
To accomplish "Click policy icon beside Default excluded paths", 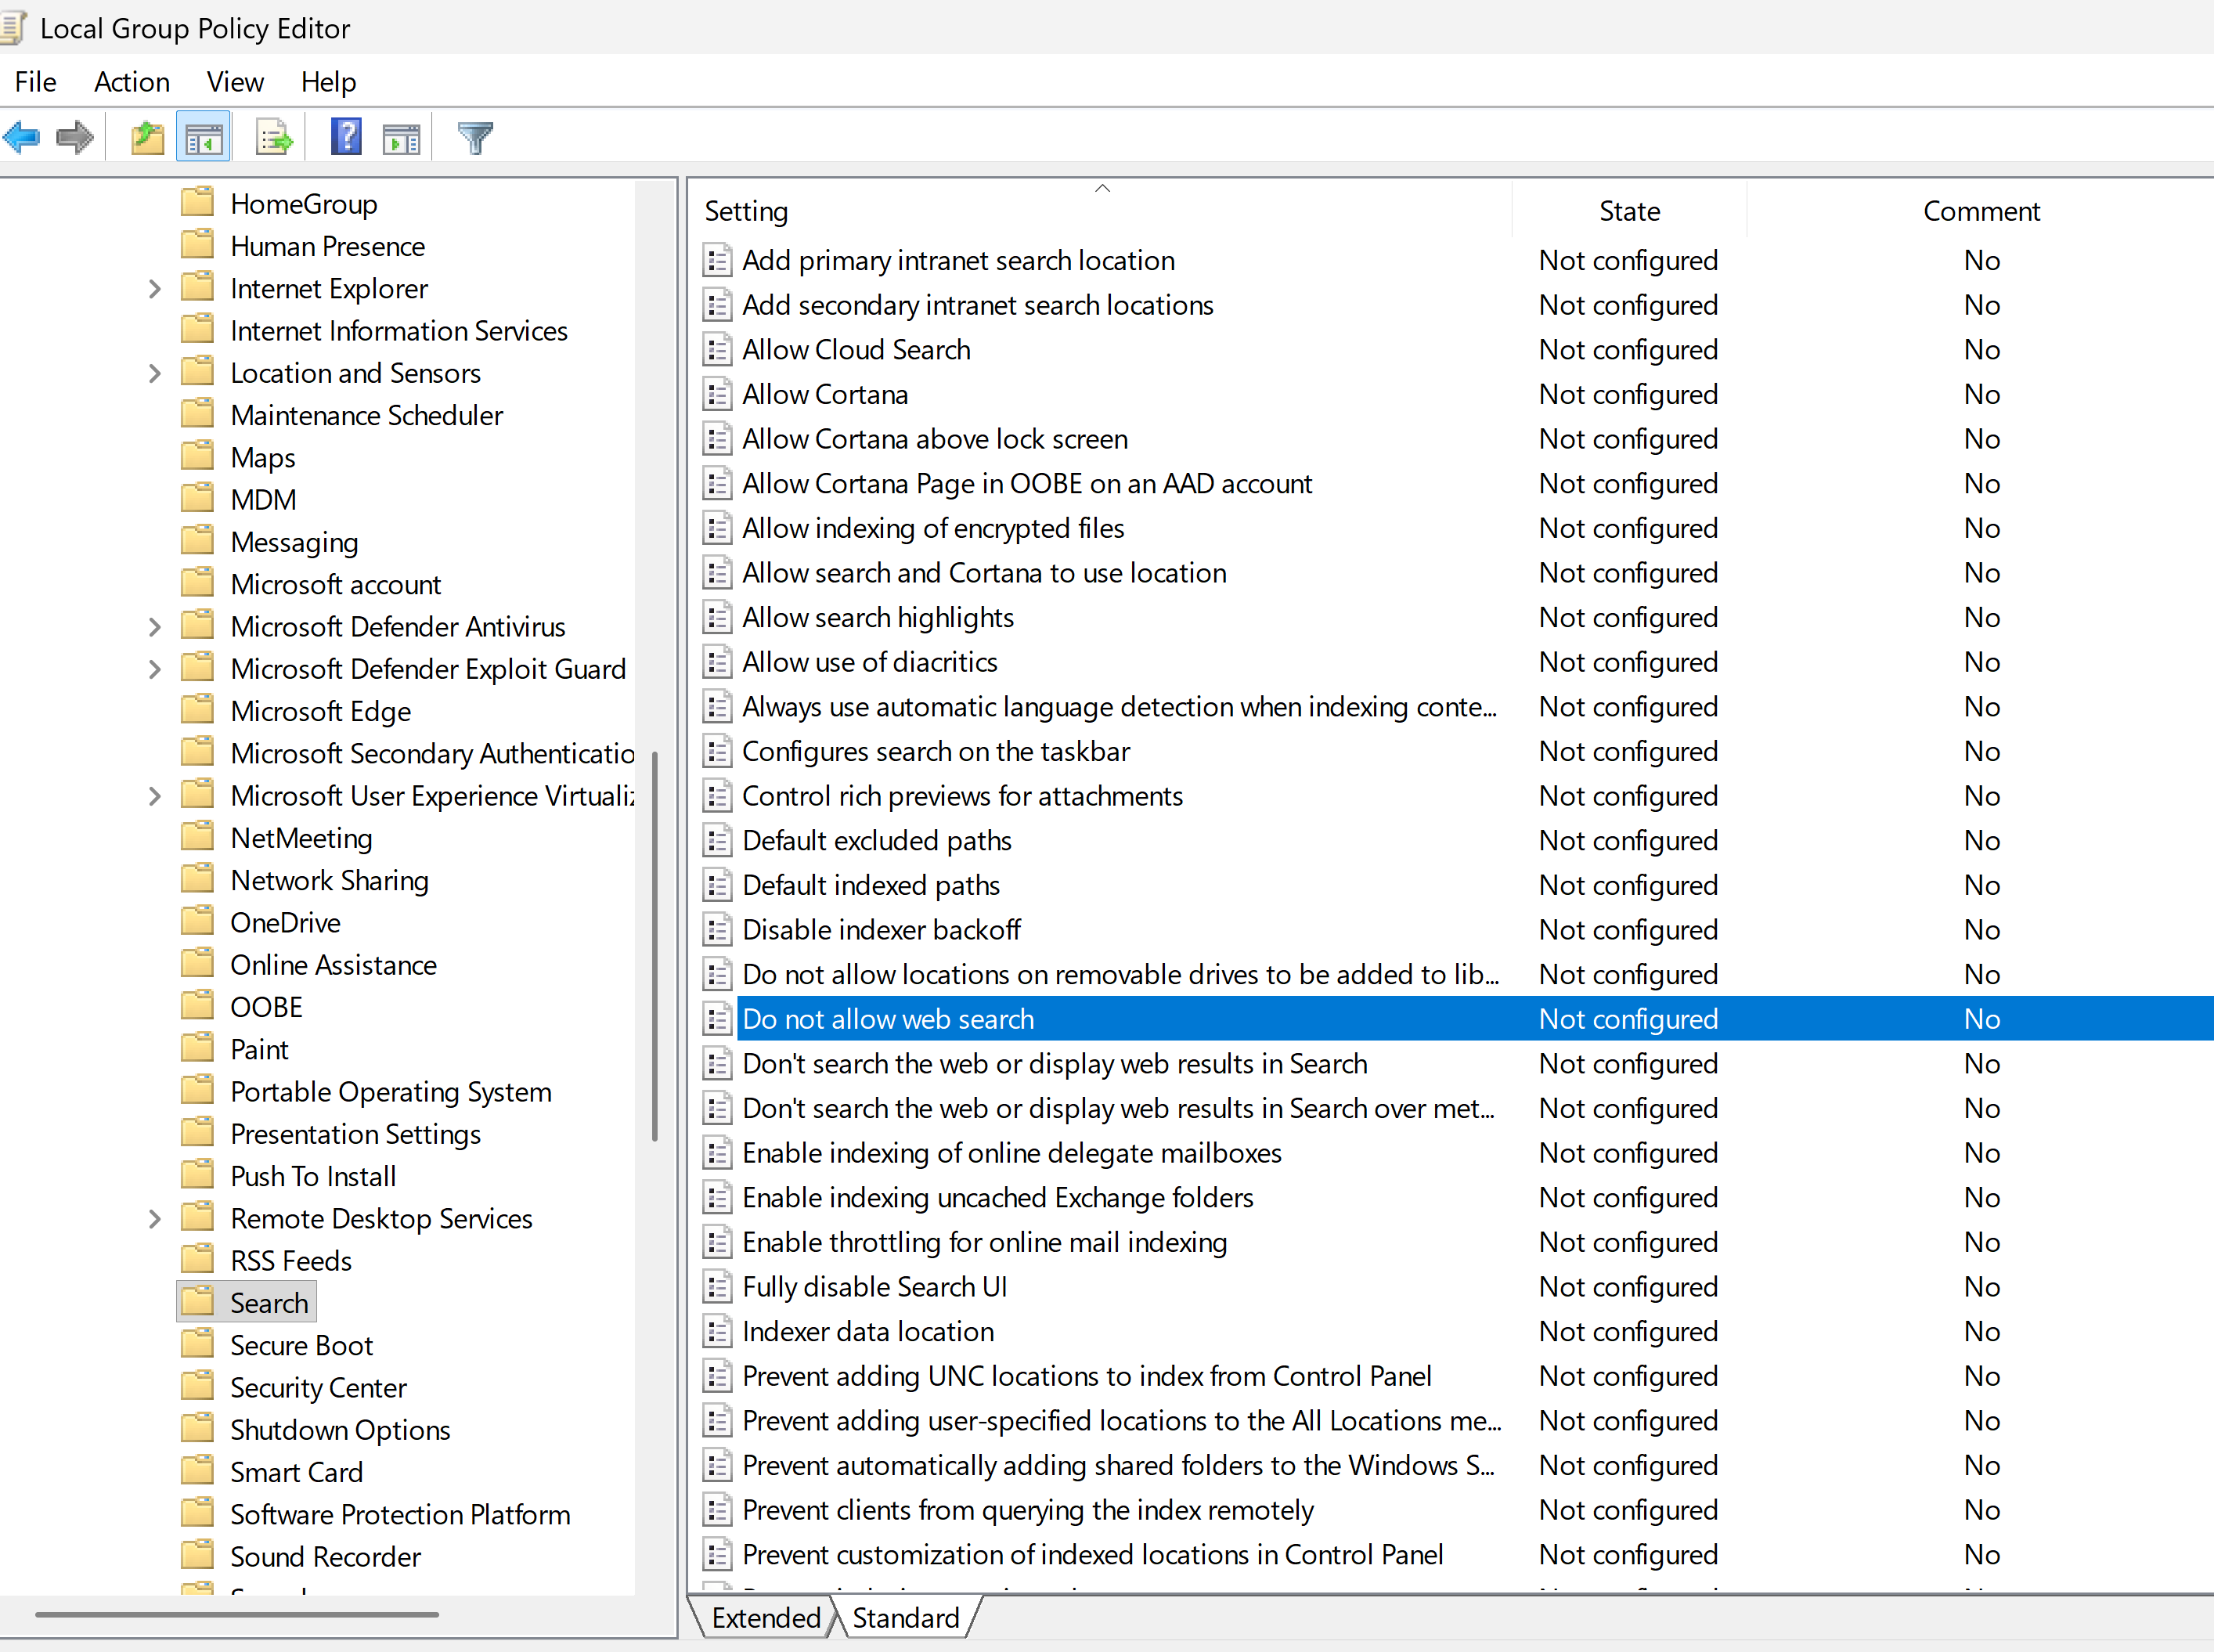I will 717,841.
